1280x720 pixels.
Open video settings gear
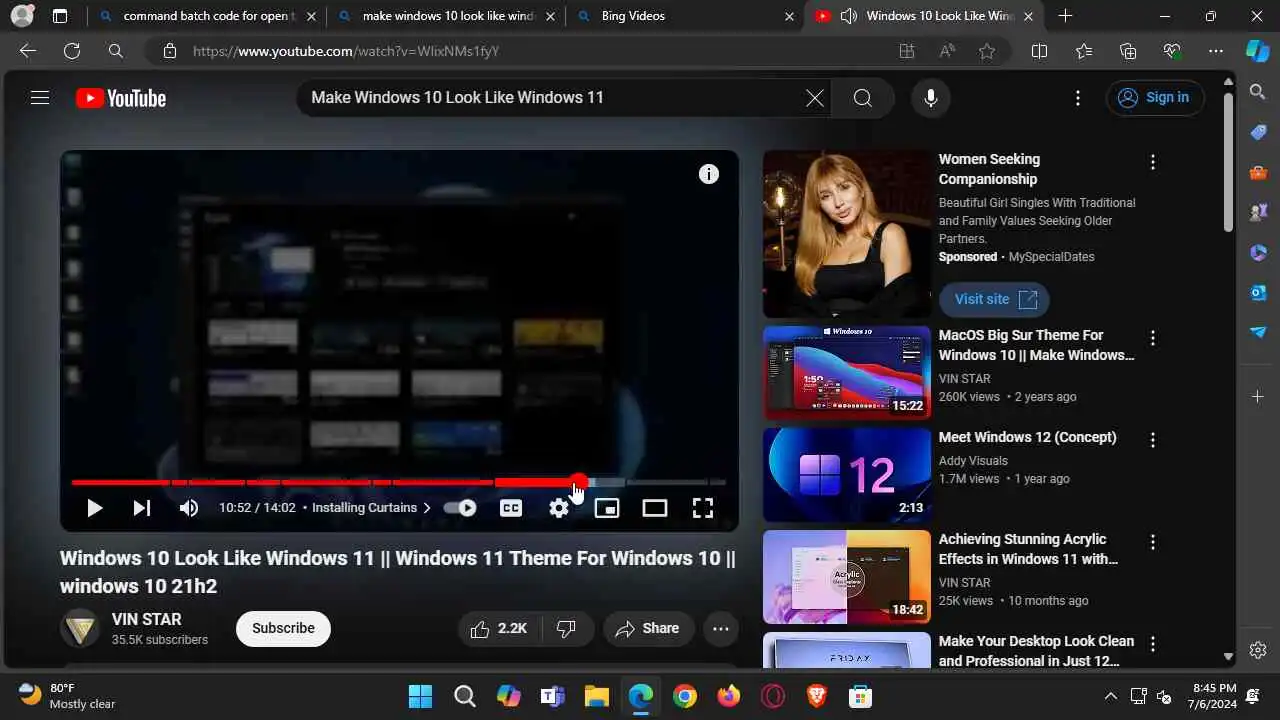click(559, 508)
